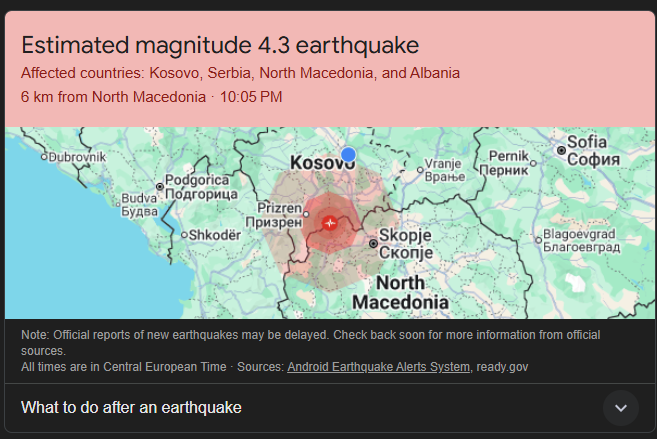Click the 'Estimated magnitude 4.3 earthquake' heading

click(220, 45)
